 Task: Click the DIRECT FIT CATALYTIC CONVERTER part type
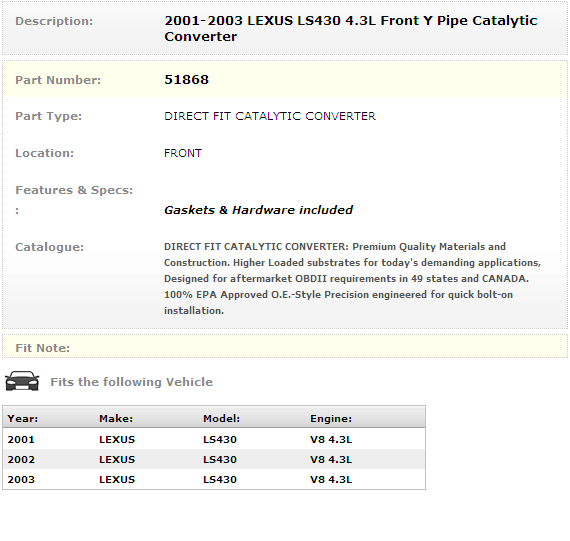270,116
